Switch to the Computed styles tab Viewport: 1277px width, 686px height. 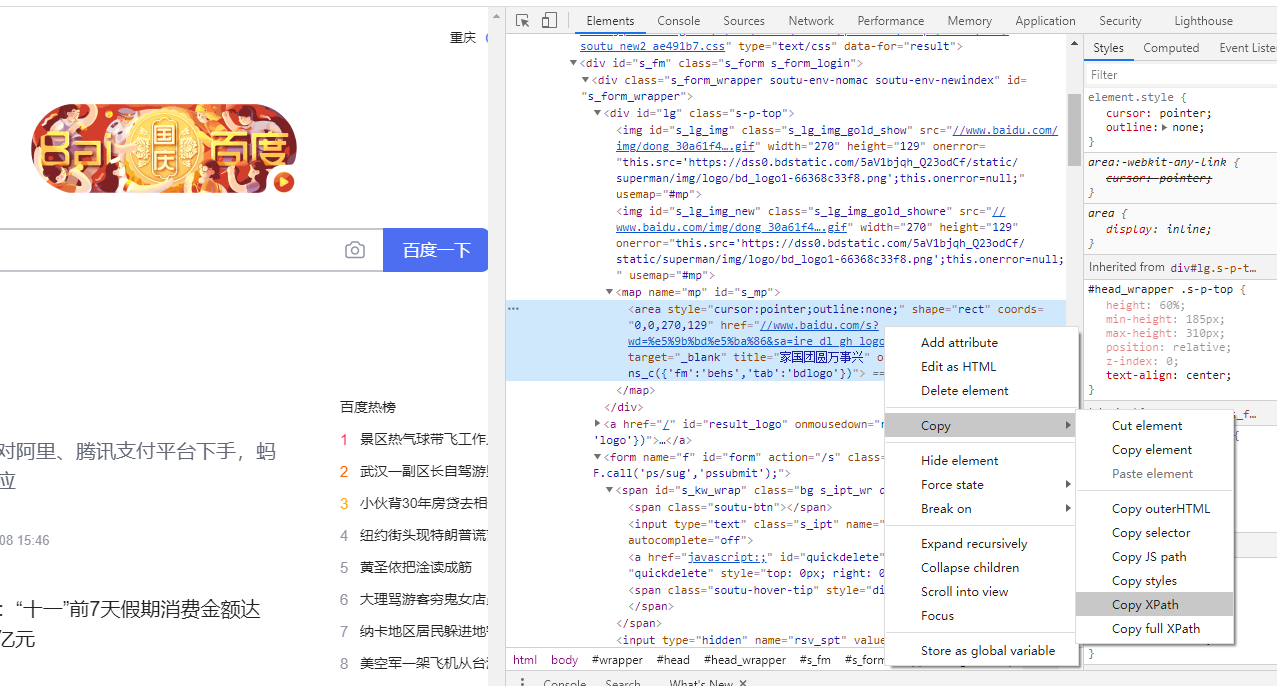(1171, 48)
